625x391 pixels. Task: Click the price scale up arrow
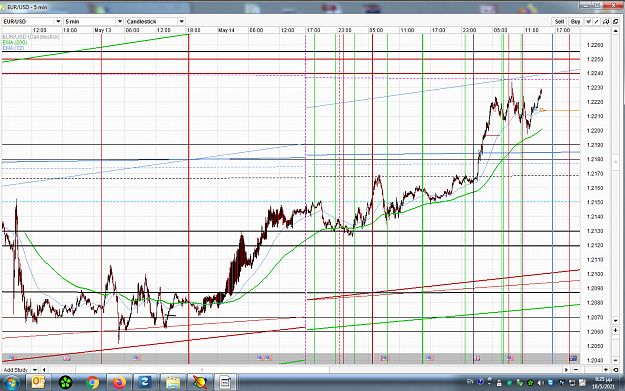(615, 31)
